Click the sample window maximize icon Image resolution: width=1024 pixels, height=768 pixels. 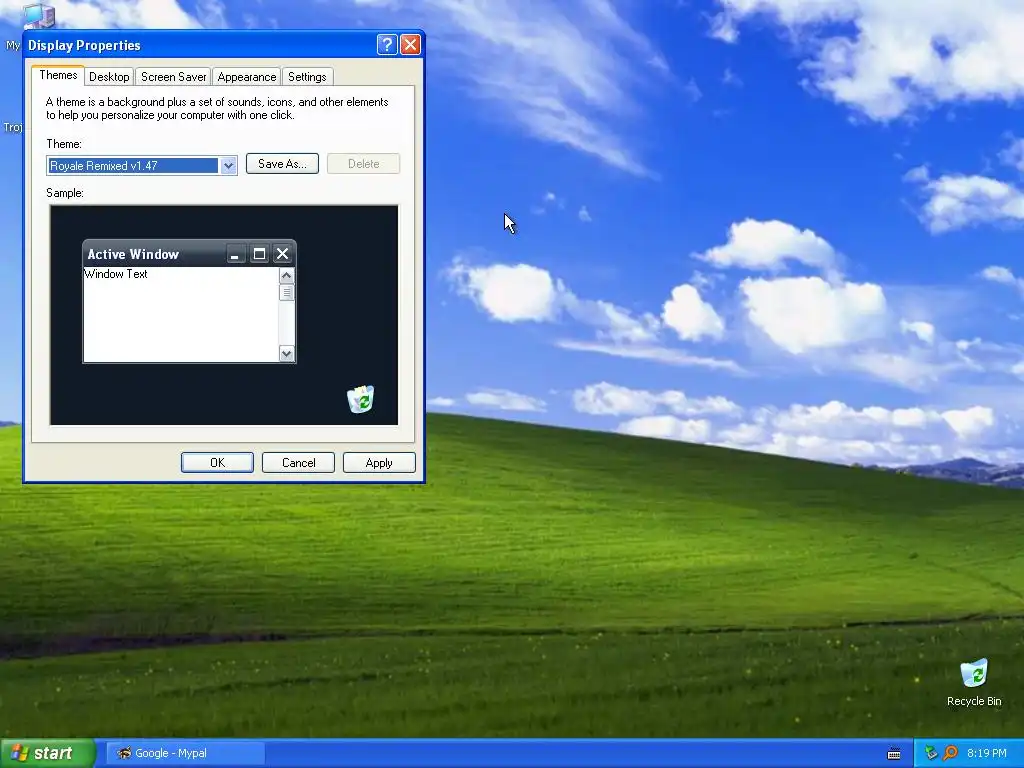259,253
